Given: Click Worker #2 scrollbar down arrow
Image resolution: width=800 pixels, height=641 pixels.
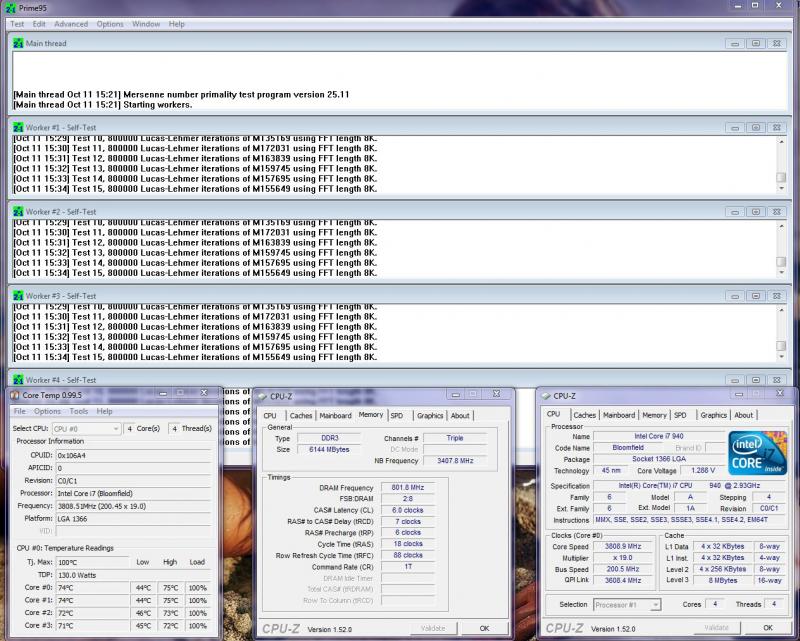Looking at the screenshot, I should pyautogui.click(x=781, y=273).
